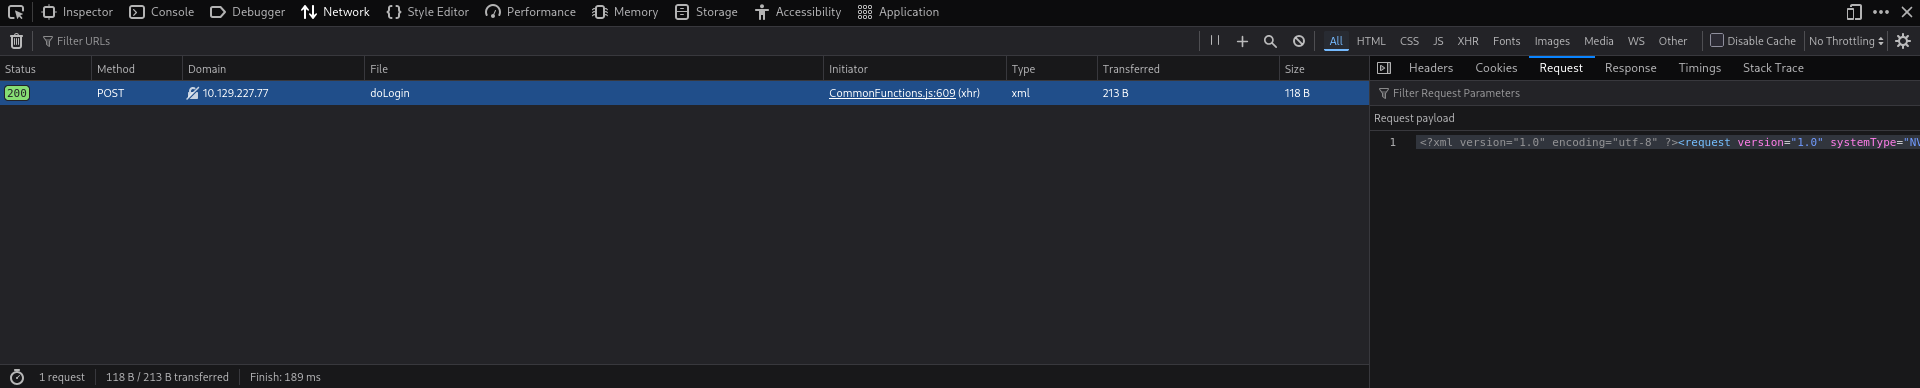Clear network log with trash icon

tap(16, 41)
